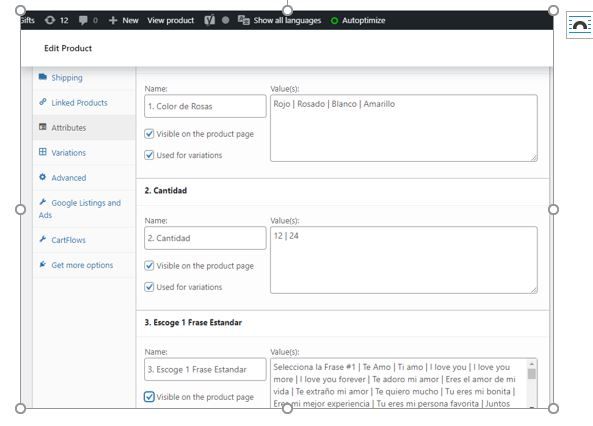The width and height of the screenshot is (593, 426).
Task: Click the name field 3. Escoge 1 Frase Estandar
Action: click(205, 369)
